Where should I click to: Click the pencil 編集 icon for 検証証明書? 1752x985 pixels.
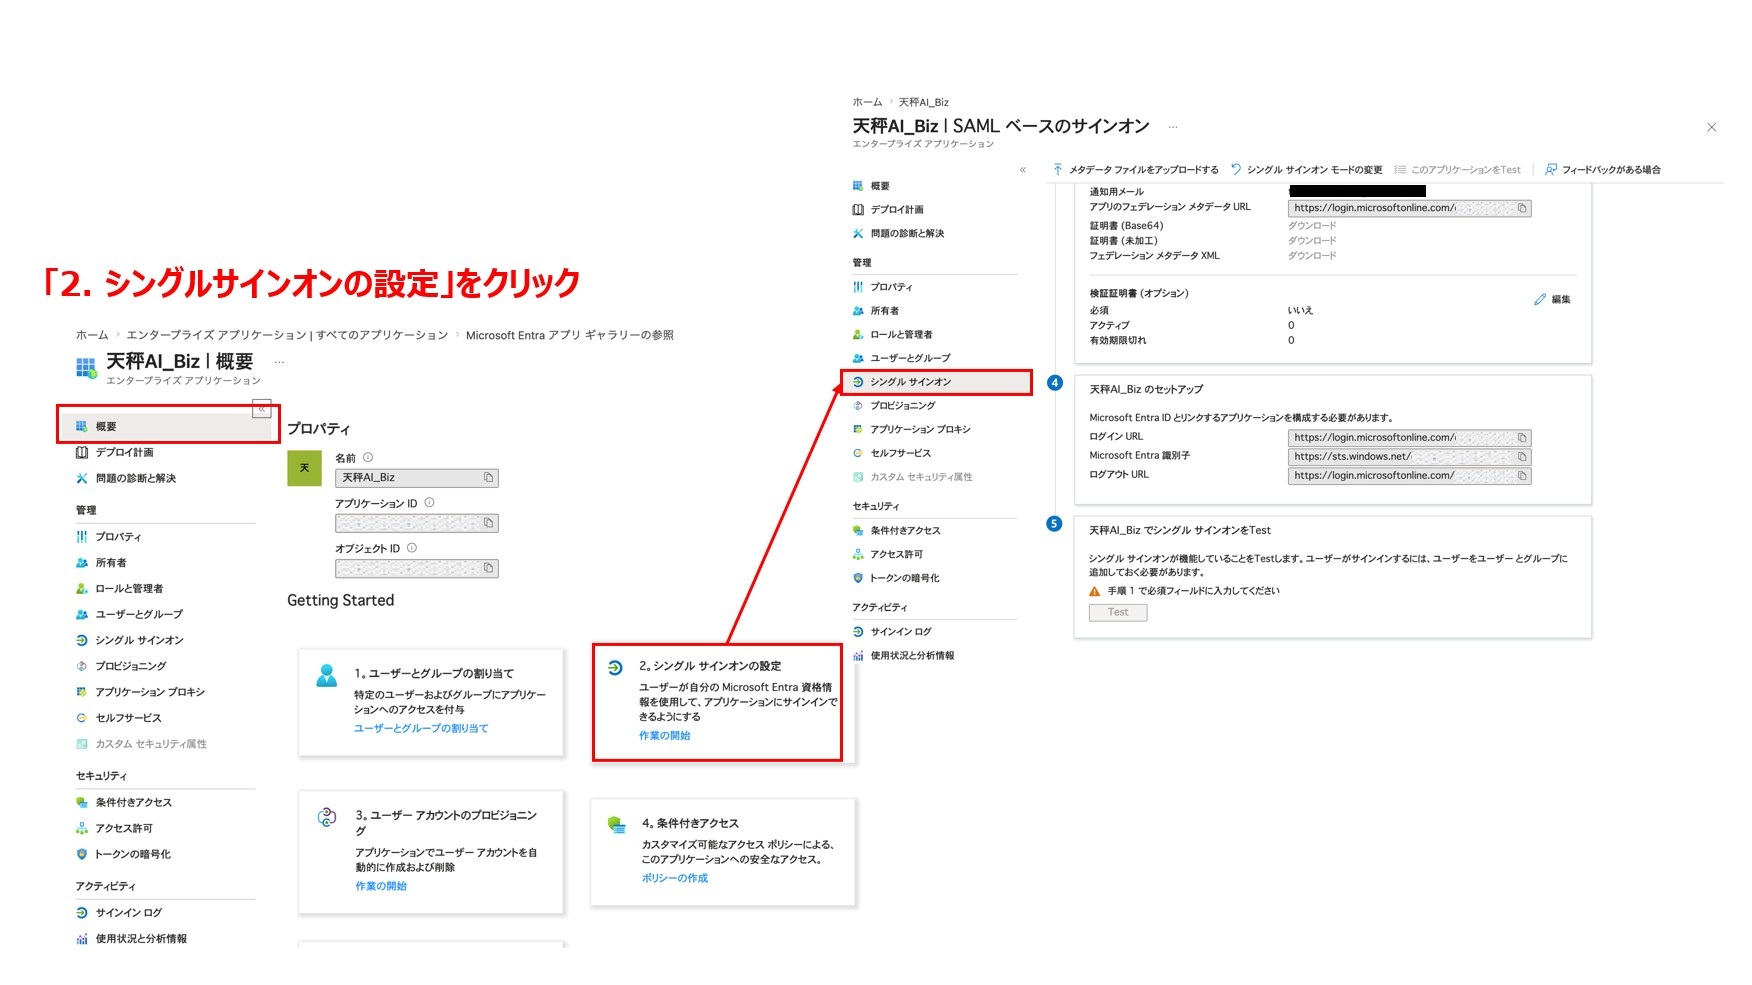pos(1540,299)
